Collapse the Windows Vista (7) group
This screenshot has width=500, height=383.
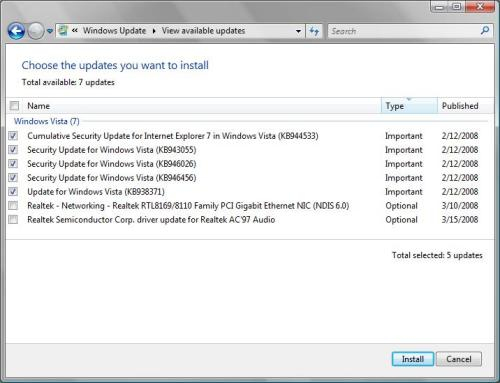tap(47, 121)
